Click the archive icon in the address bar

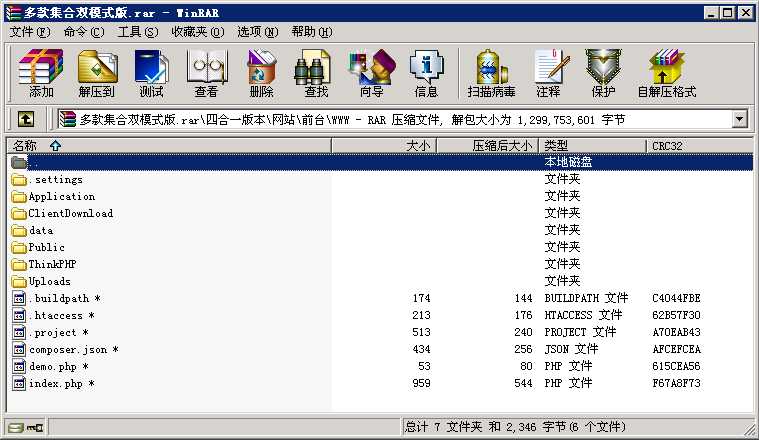(x=68, y=119)
